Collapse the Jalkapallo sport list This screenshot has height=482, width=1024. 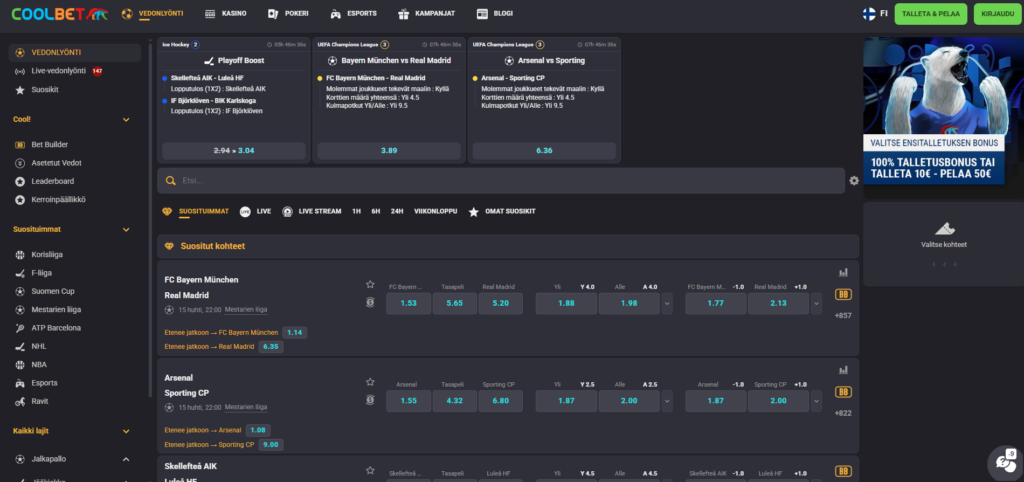tap(126, 459)
